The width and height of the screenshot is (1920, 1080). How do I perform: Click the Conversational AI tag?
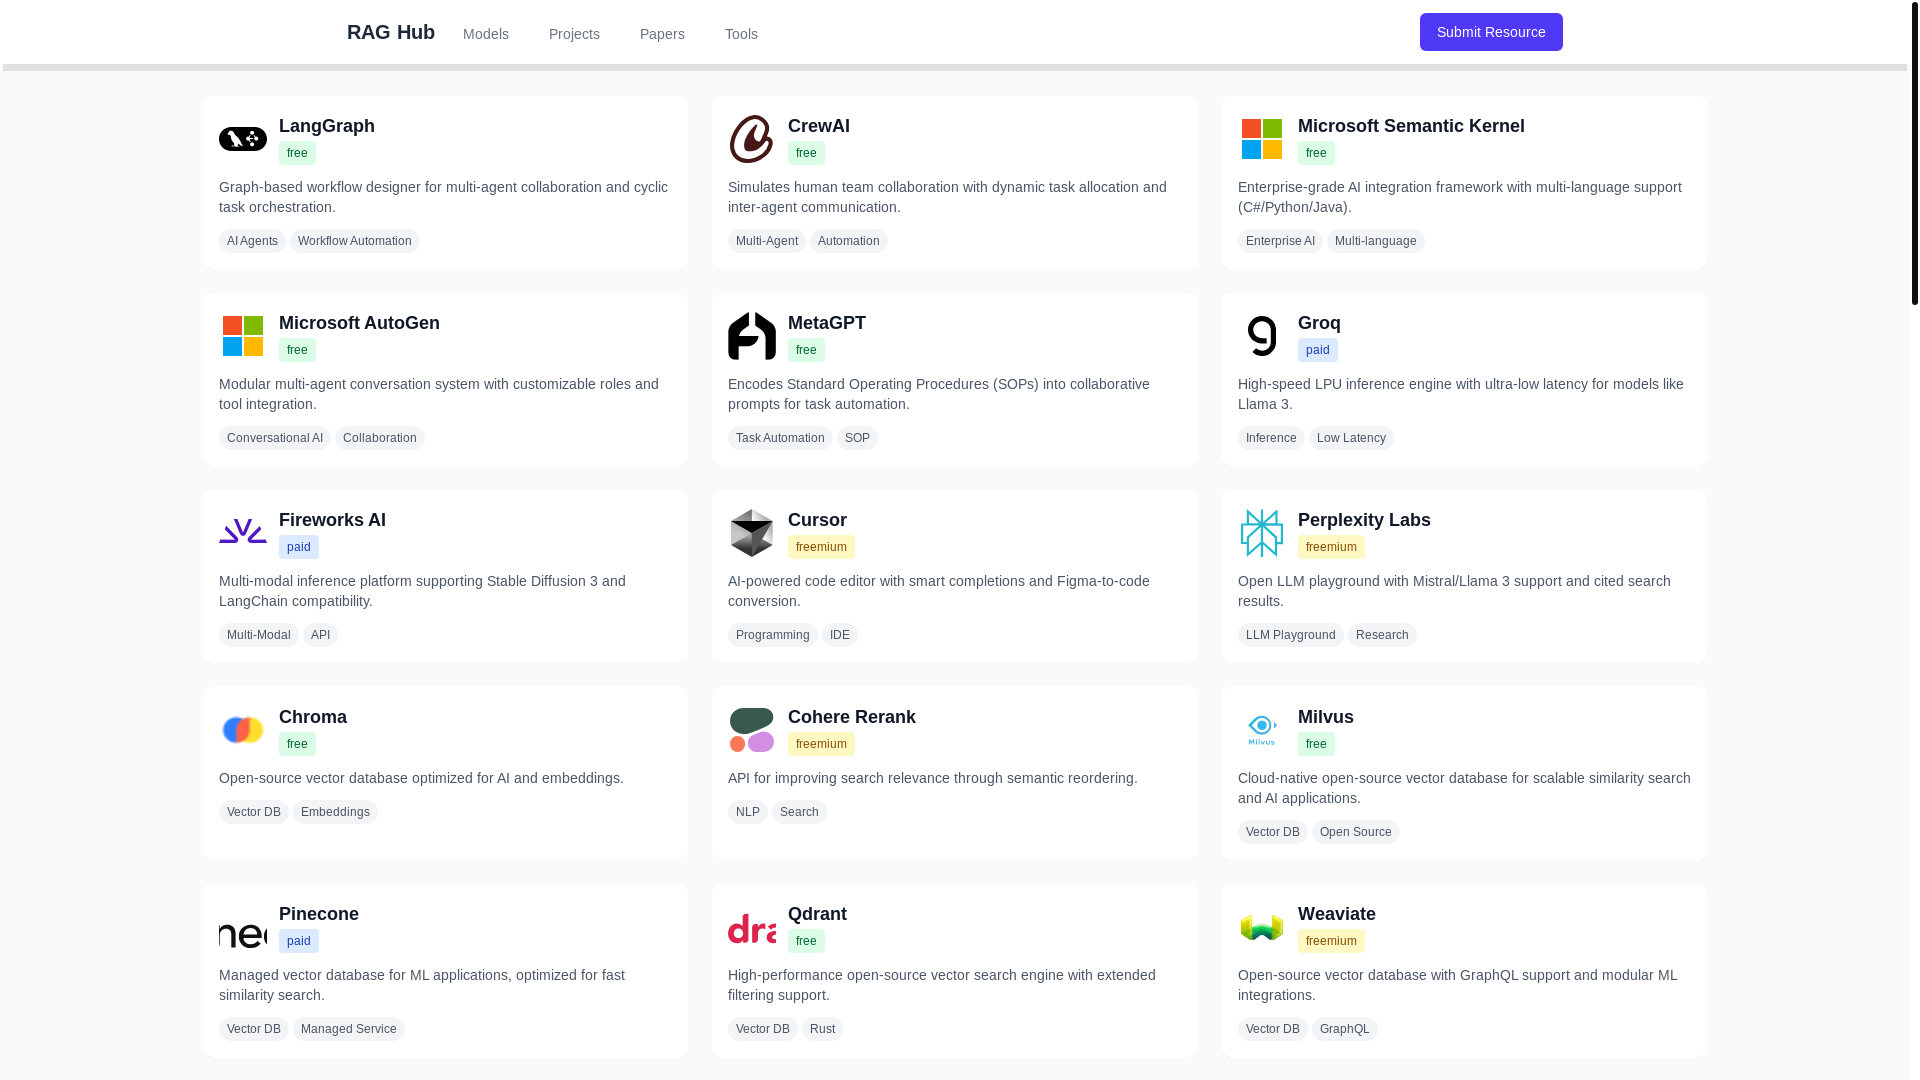[275, 438]
